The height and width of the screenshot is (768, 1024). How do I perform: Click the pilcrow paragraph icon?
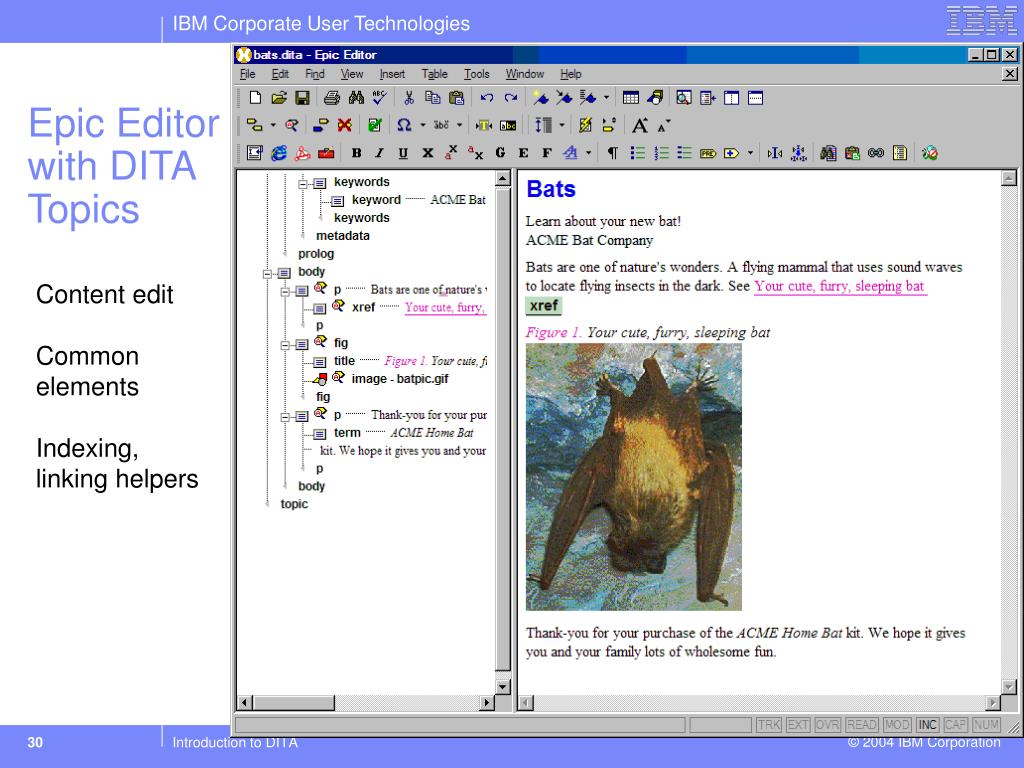click(x=613, y=153)
